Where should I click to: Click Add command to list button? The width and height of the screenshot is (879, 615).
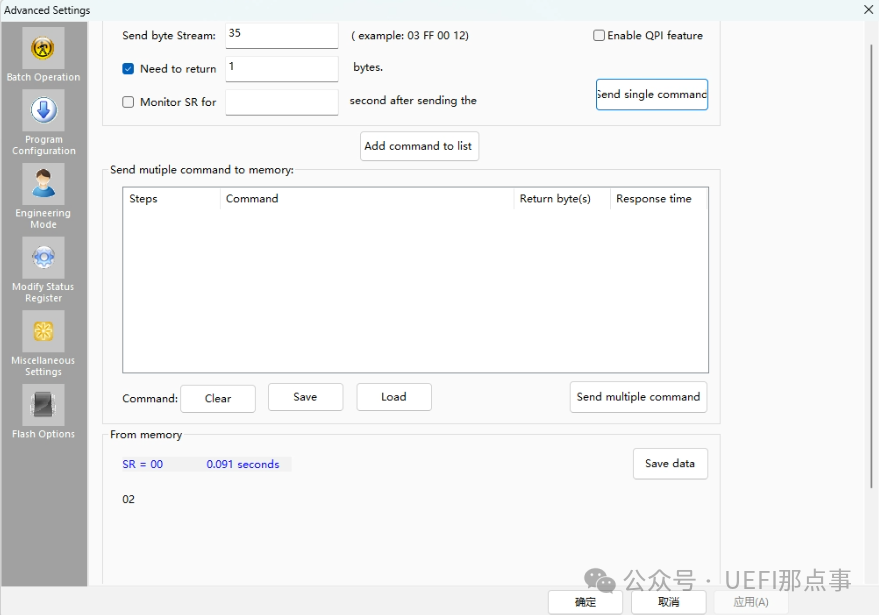pyautogui.click(x=419, y=146)
